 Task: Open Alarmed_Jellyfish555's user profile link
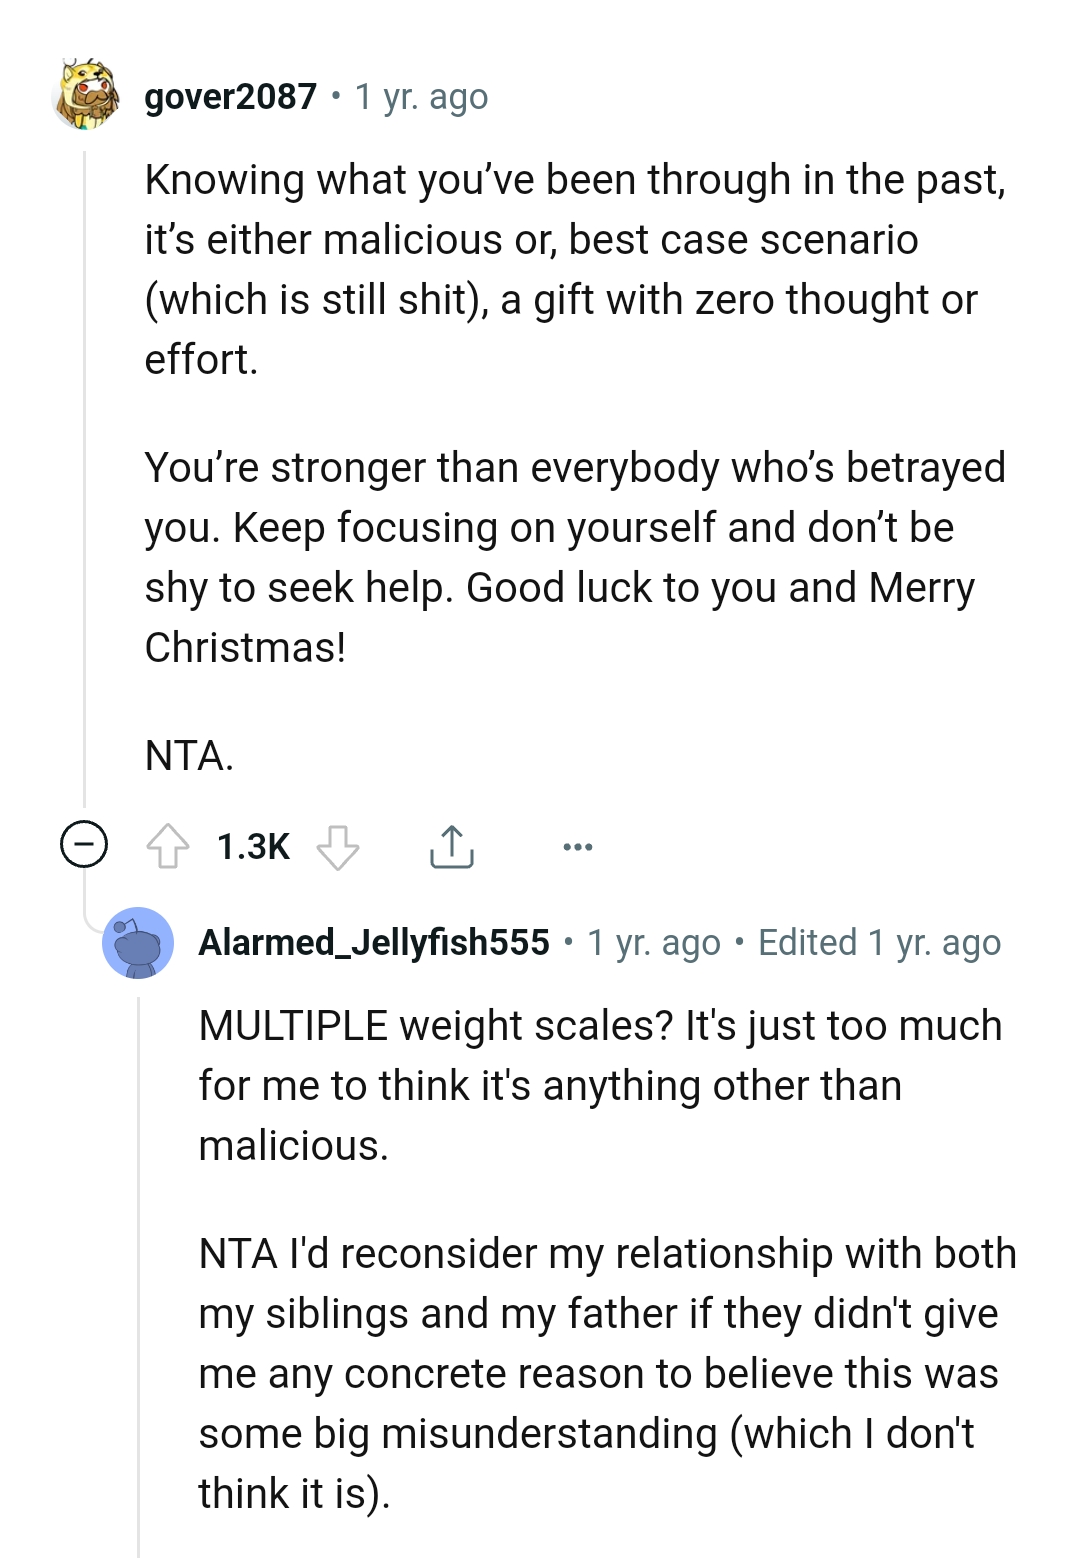374,942
